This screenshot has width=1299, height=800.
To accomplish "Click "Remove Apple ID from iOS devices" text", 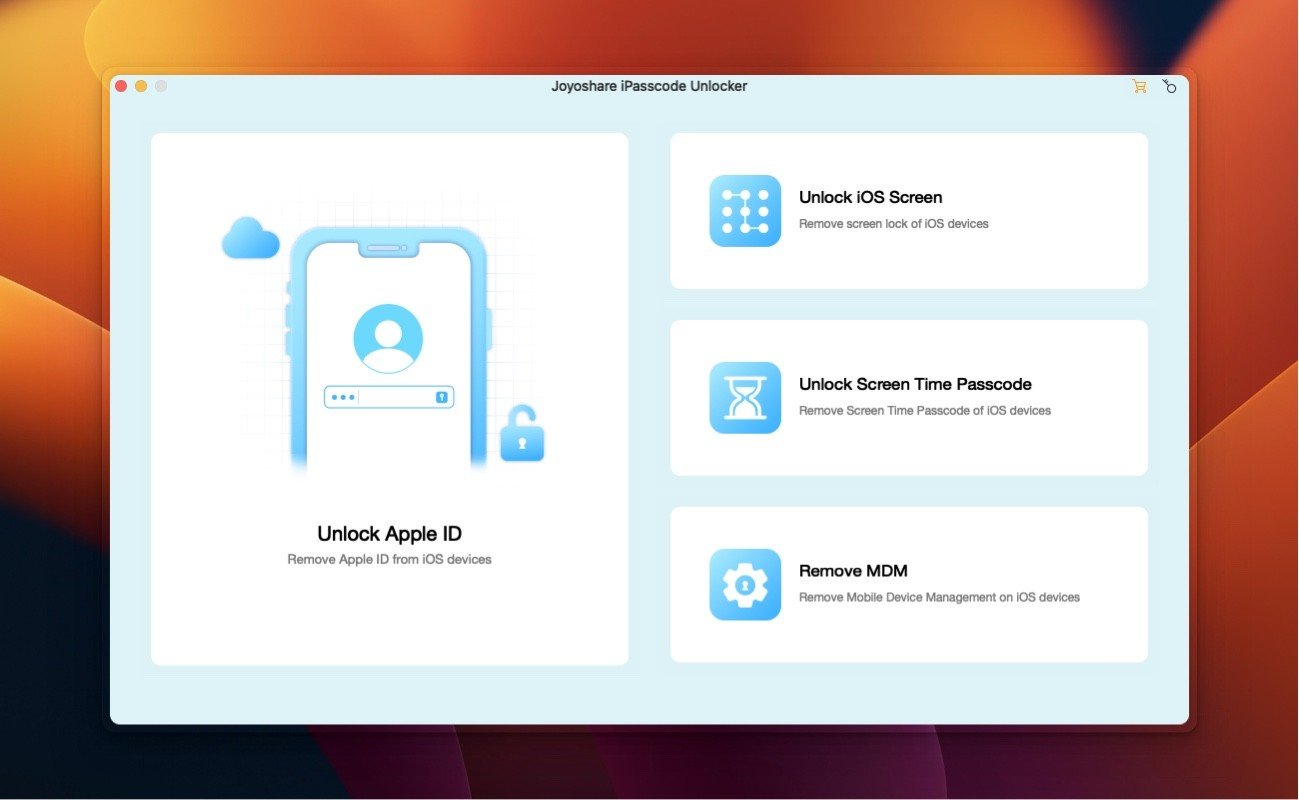I will [389, 560].
